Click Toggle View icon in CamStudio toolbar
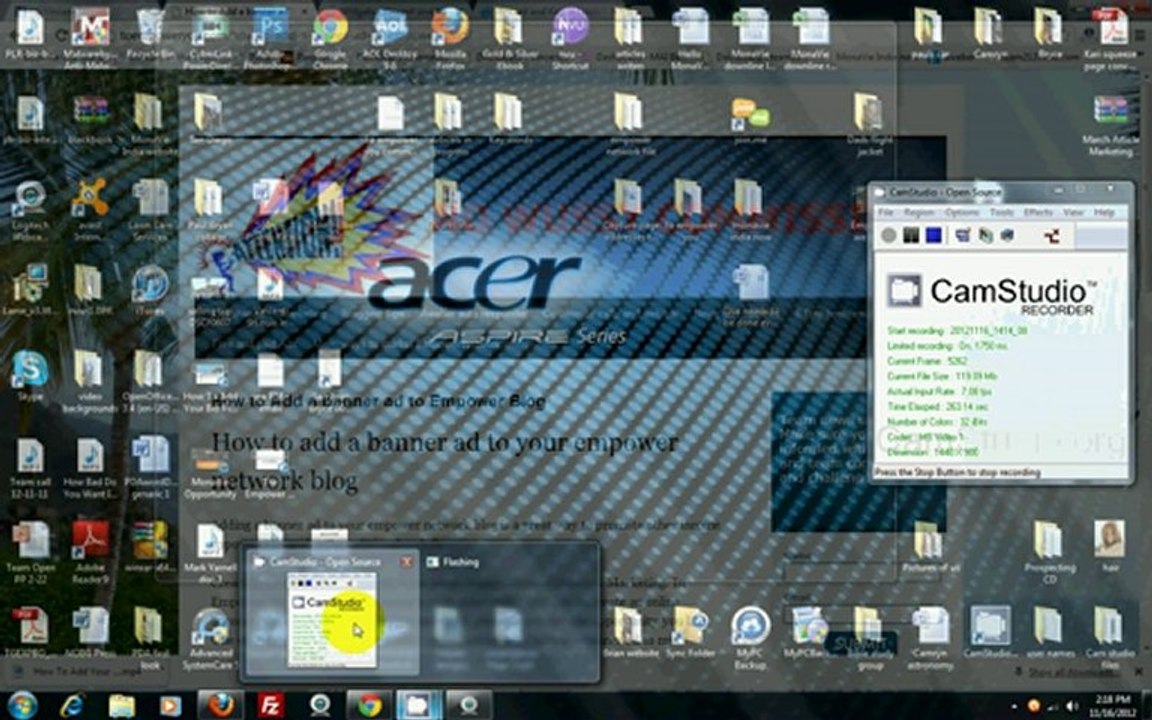The width and height of the screenshot is (1152, 720). coord(962,235)
